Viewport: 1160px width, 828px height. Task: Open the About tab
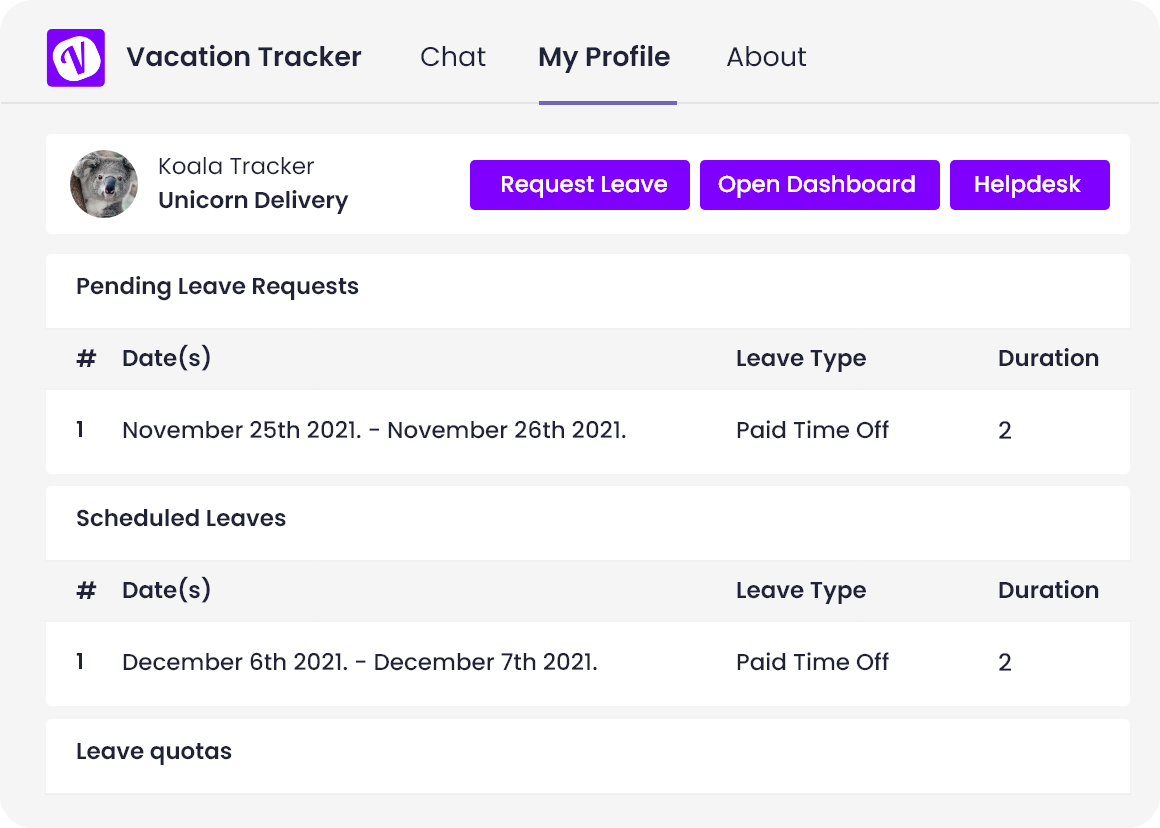766,57
